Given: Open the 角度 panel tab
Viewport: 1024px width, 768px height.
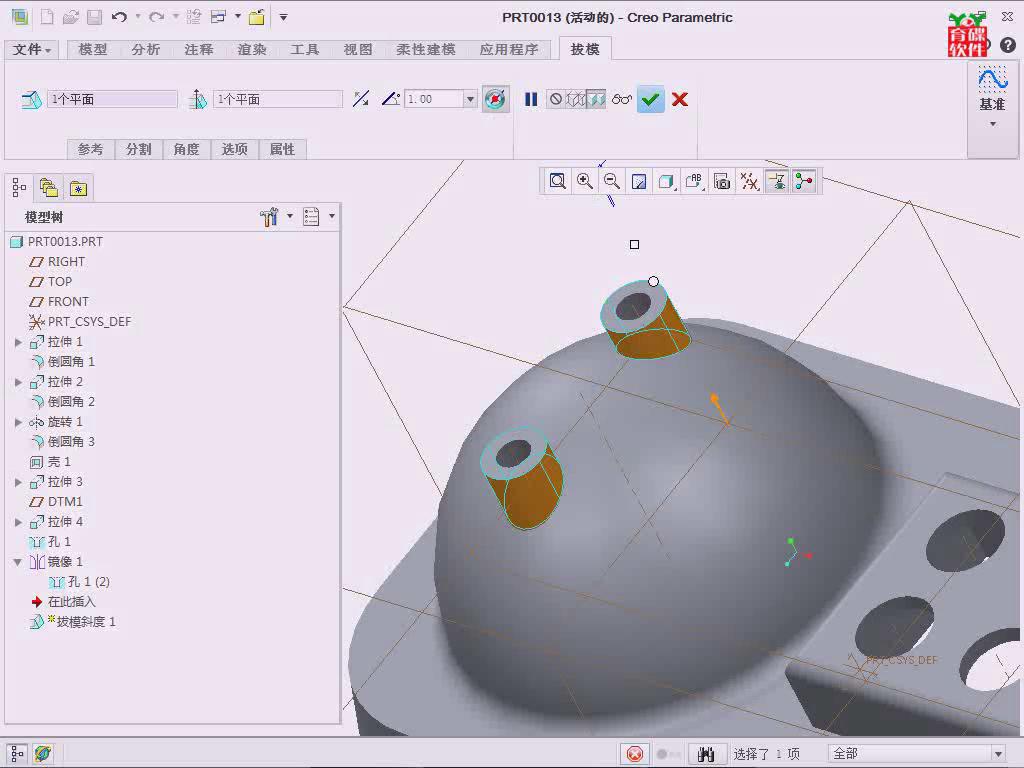Looking at the screenshot, I should coord(186,150).
